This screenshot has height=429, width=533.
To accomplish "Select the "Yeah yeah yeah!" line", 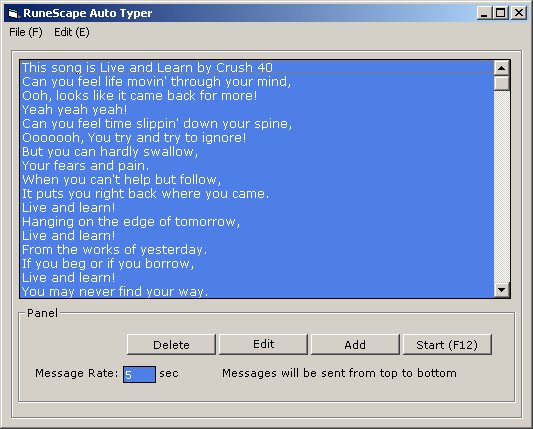I will [257, 109].
